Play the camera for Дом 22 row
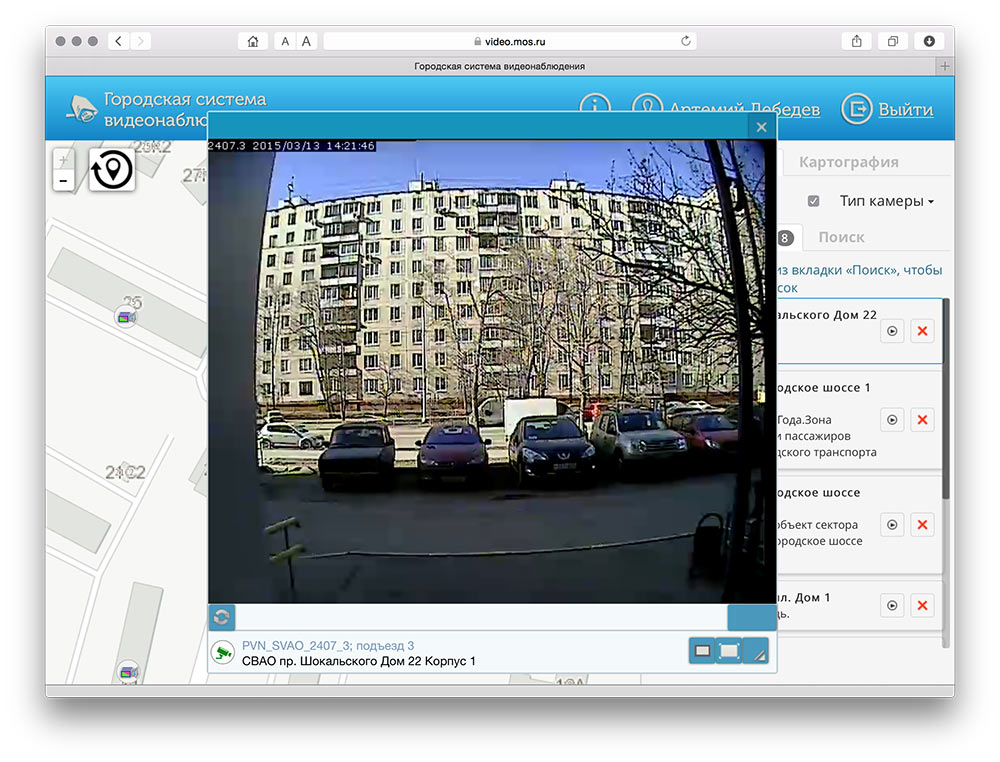The width and height of the screenshot is (1000, 762). point(892,331)
